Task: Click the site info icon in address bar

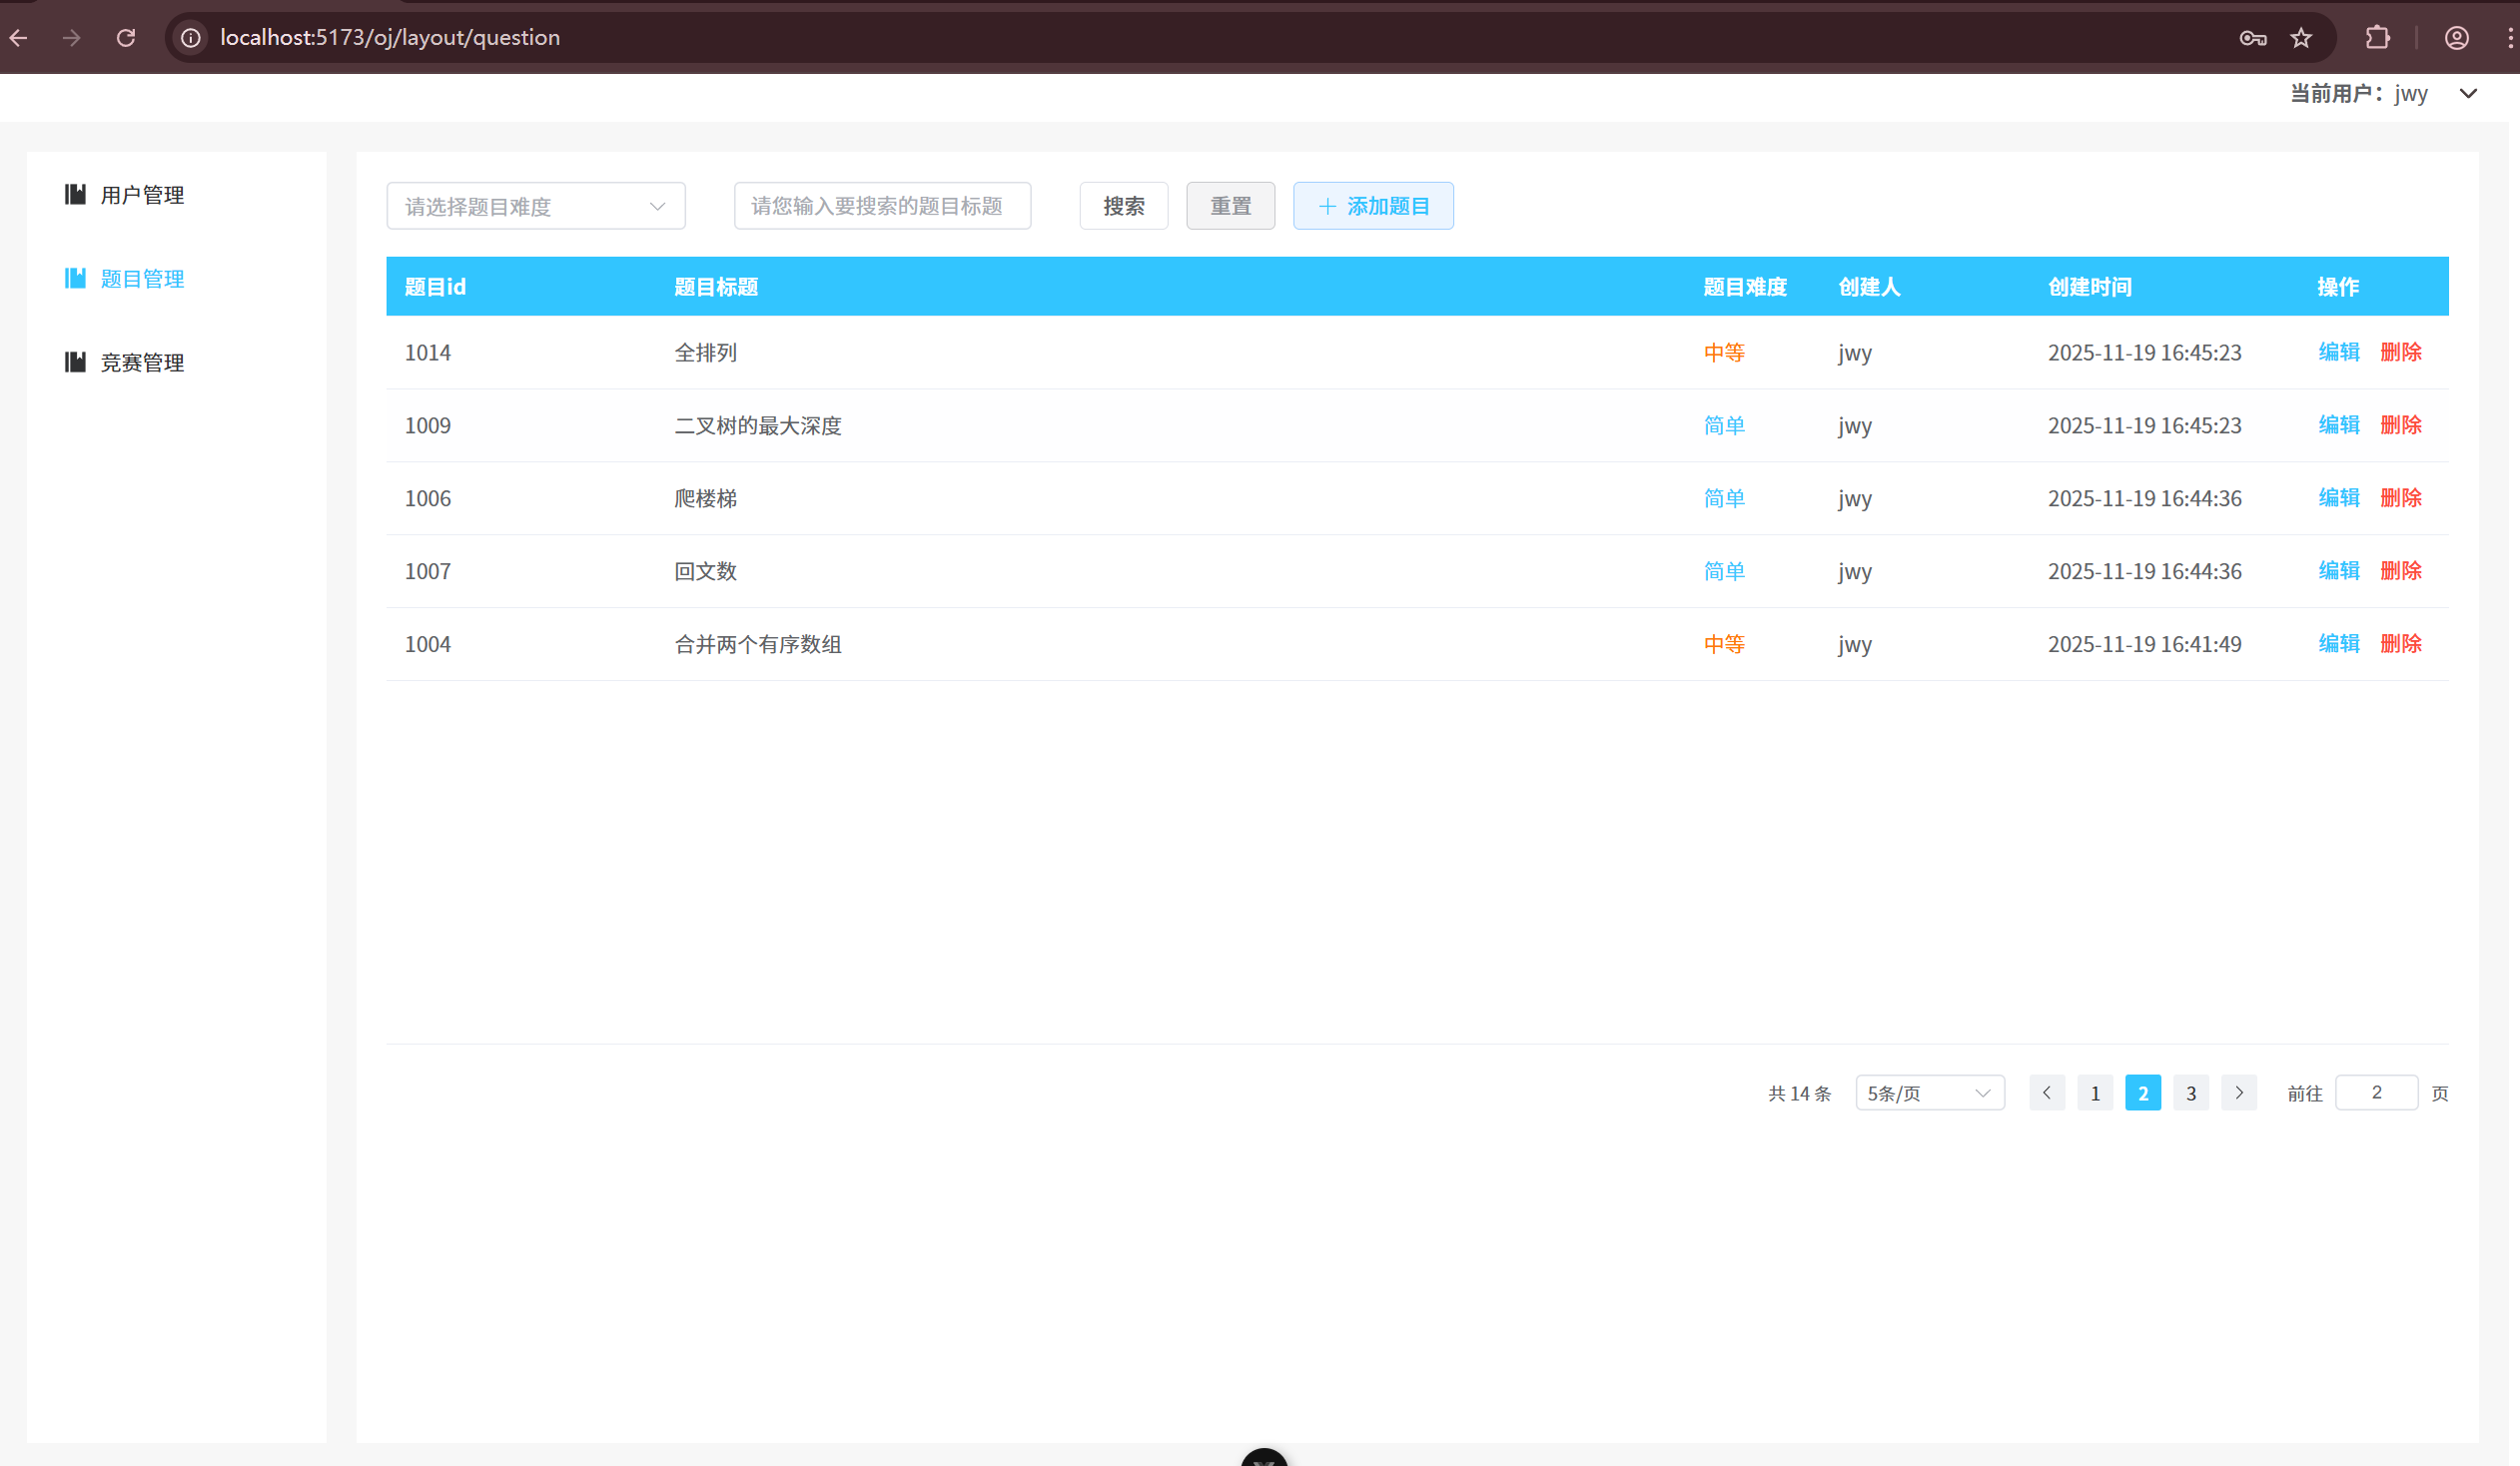Action: 190,37
